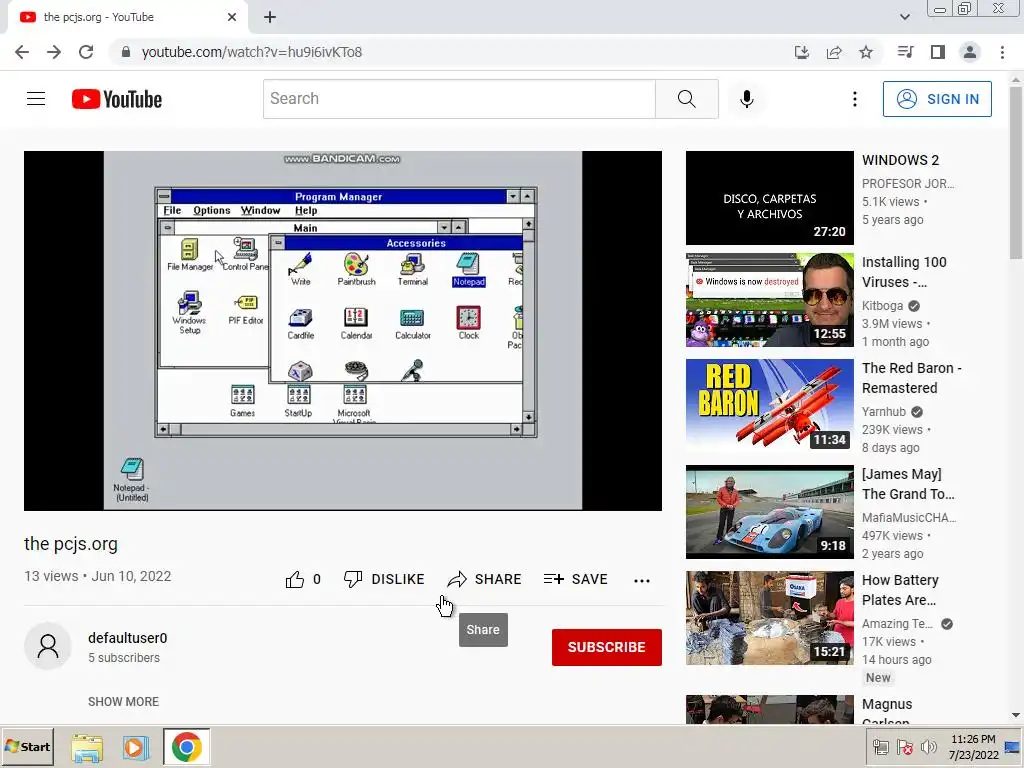Click the network tray icon
The height and width of the screenshot is (768, 1024).
(x=880, y=746)
